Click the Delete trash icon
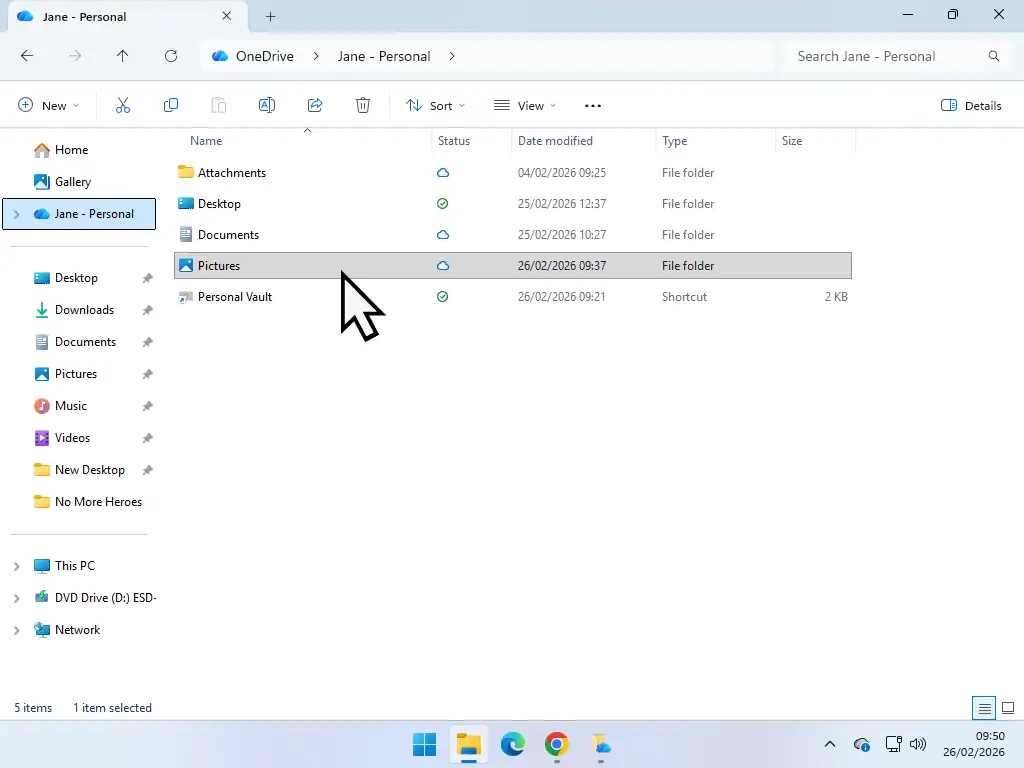Image resolution: width=1024 pixels, height=768 pixels. point(362,105)
